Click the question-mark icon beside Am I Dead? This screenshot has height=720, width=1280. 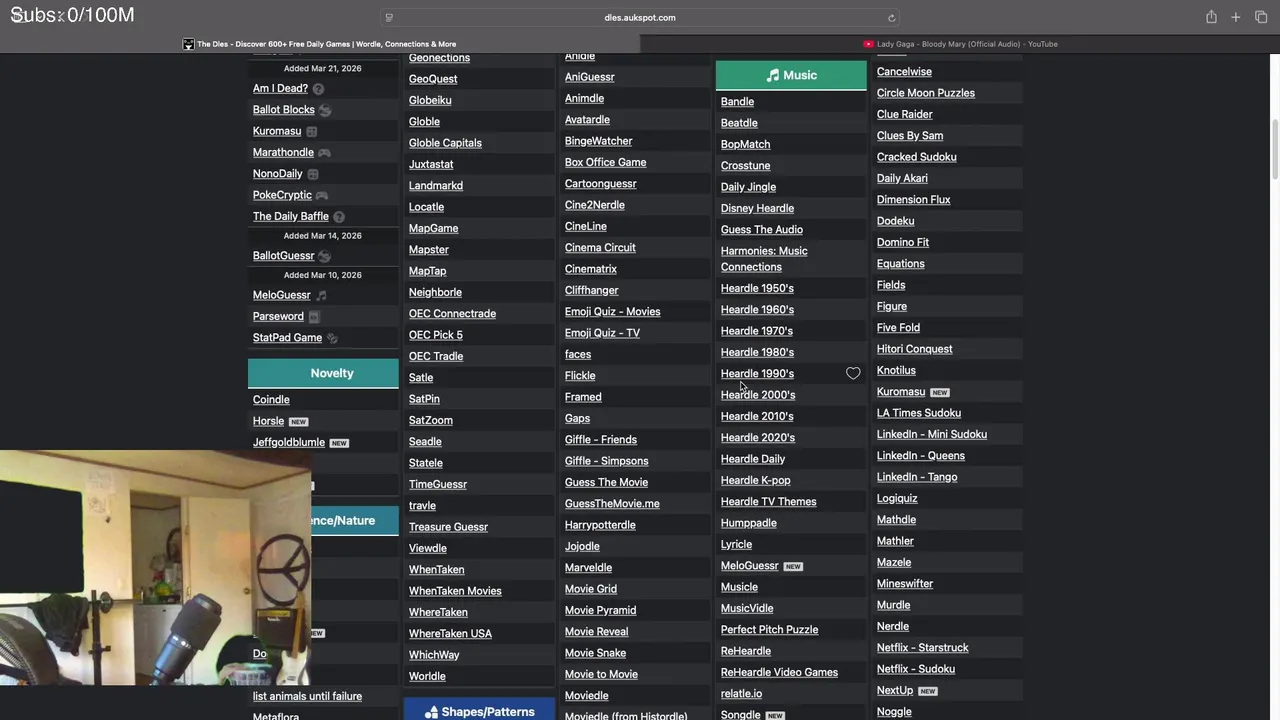click(x=318, y=89)
